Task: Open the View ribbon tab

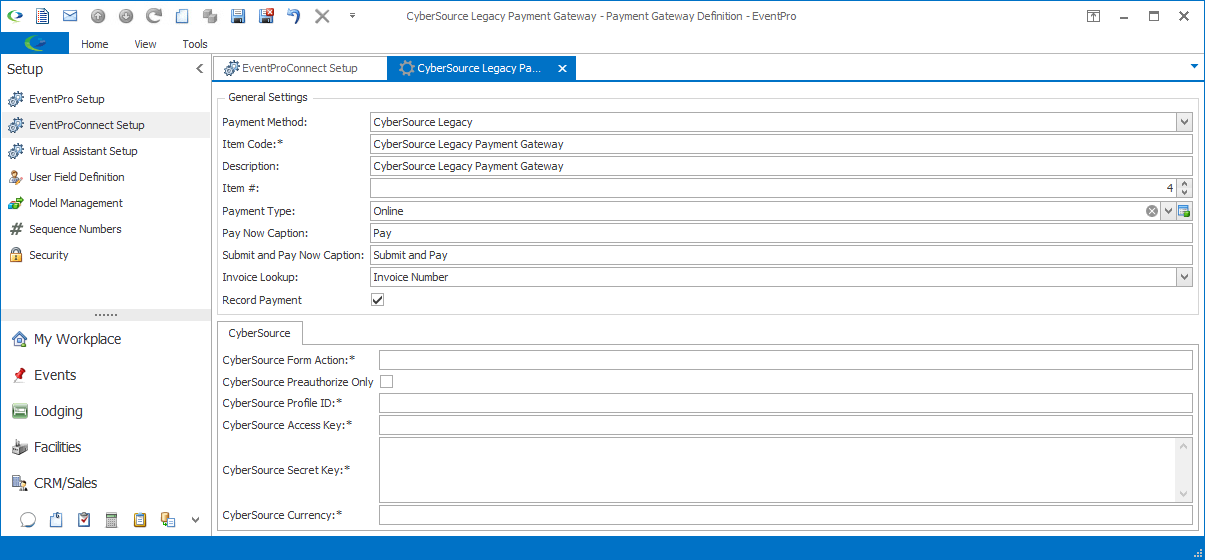Action: (146, 44)
